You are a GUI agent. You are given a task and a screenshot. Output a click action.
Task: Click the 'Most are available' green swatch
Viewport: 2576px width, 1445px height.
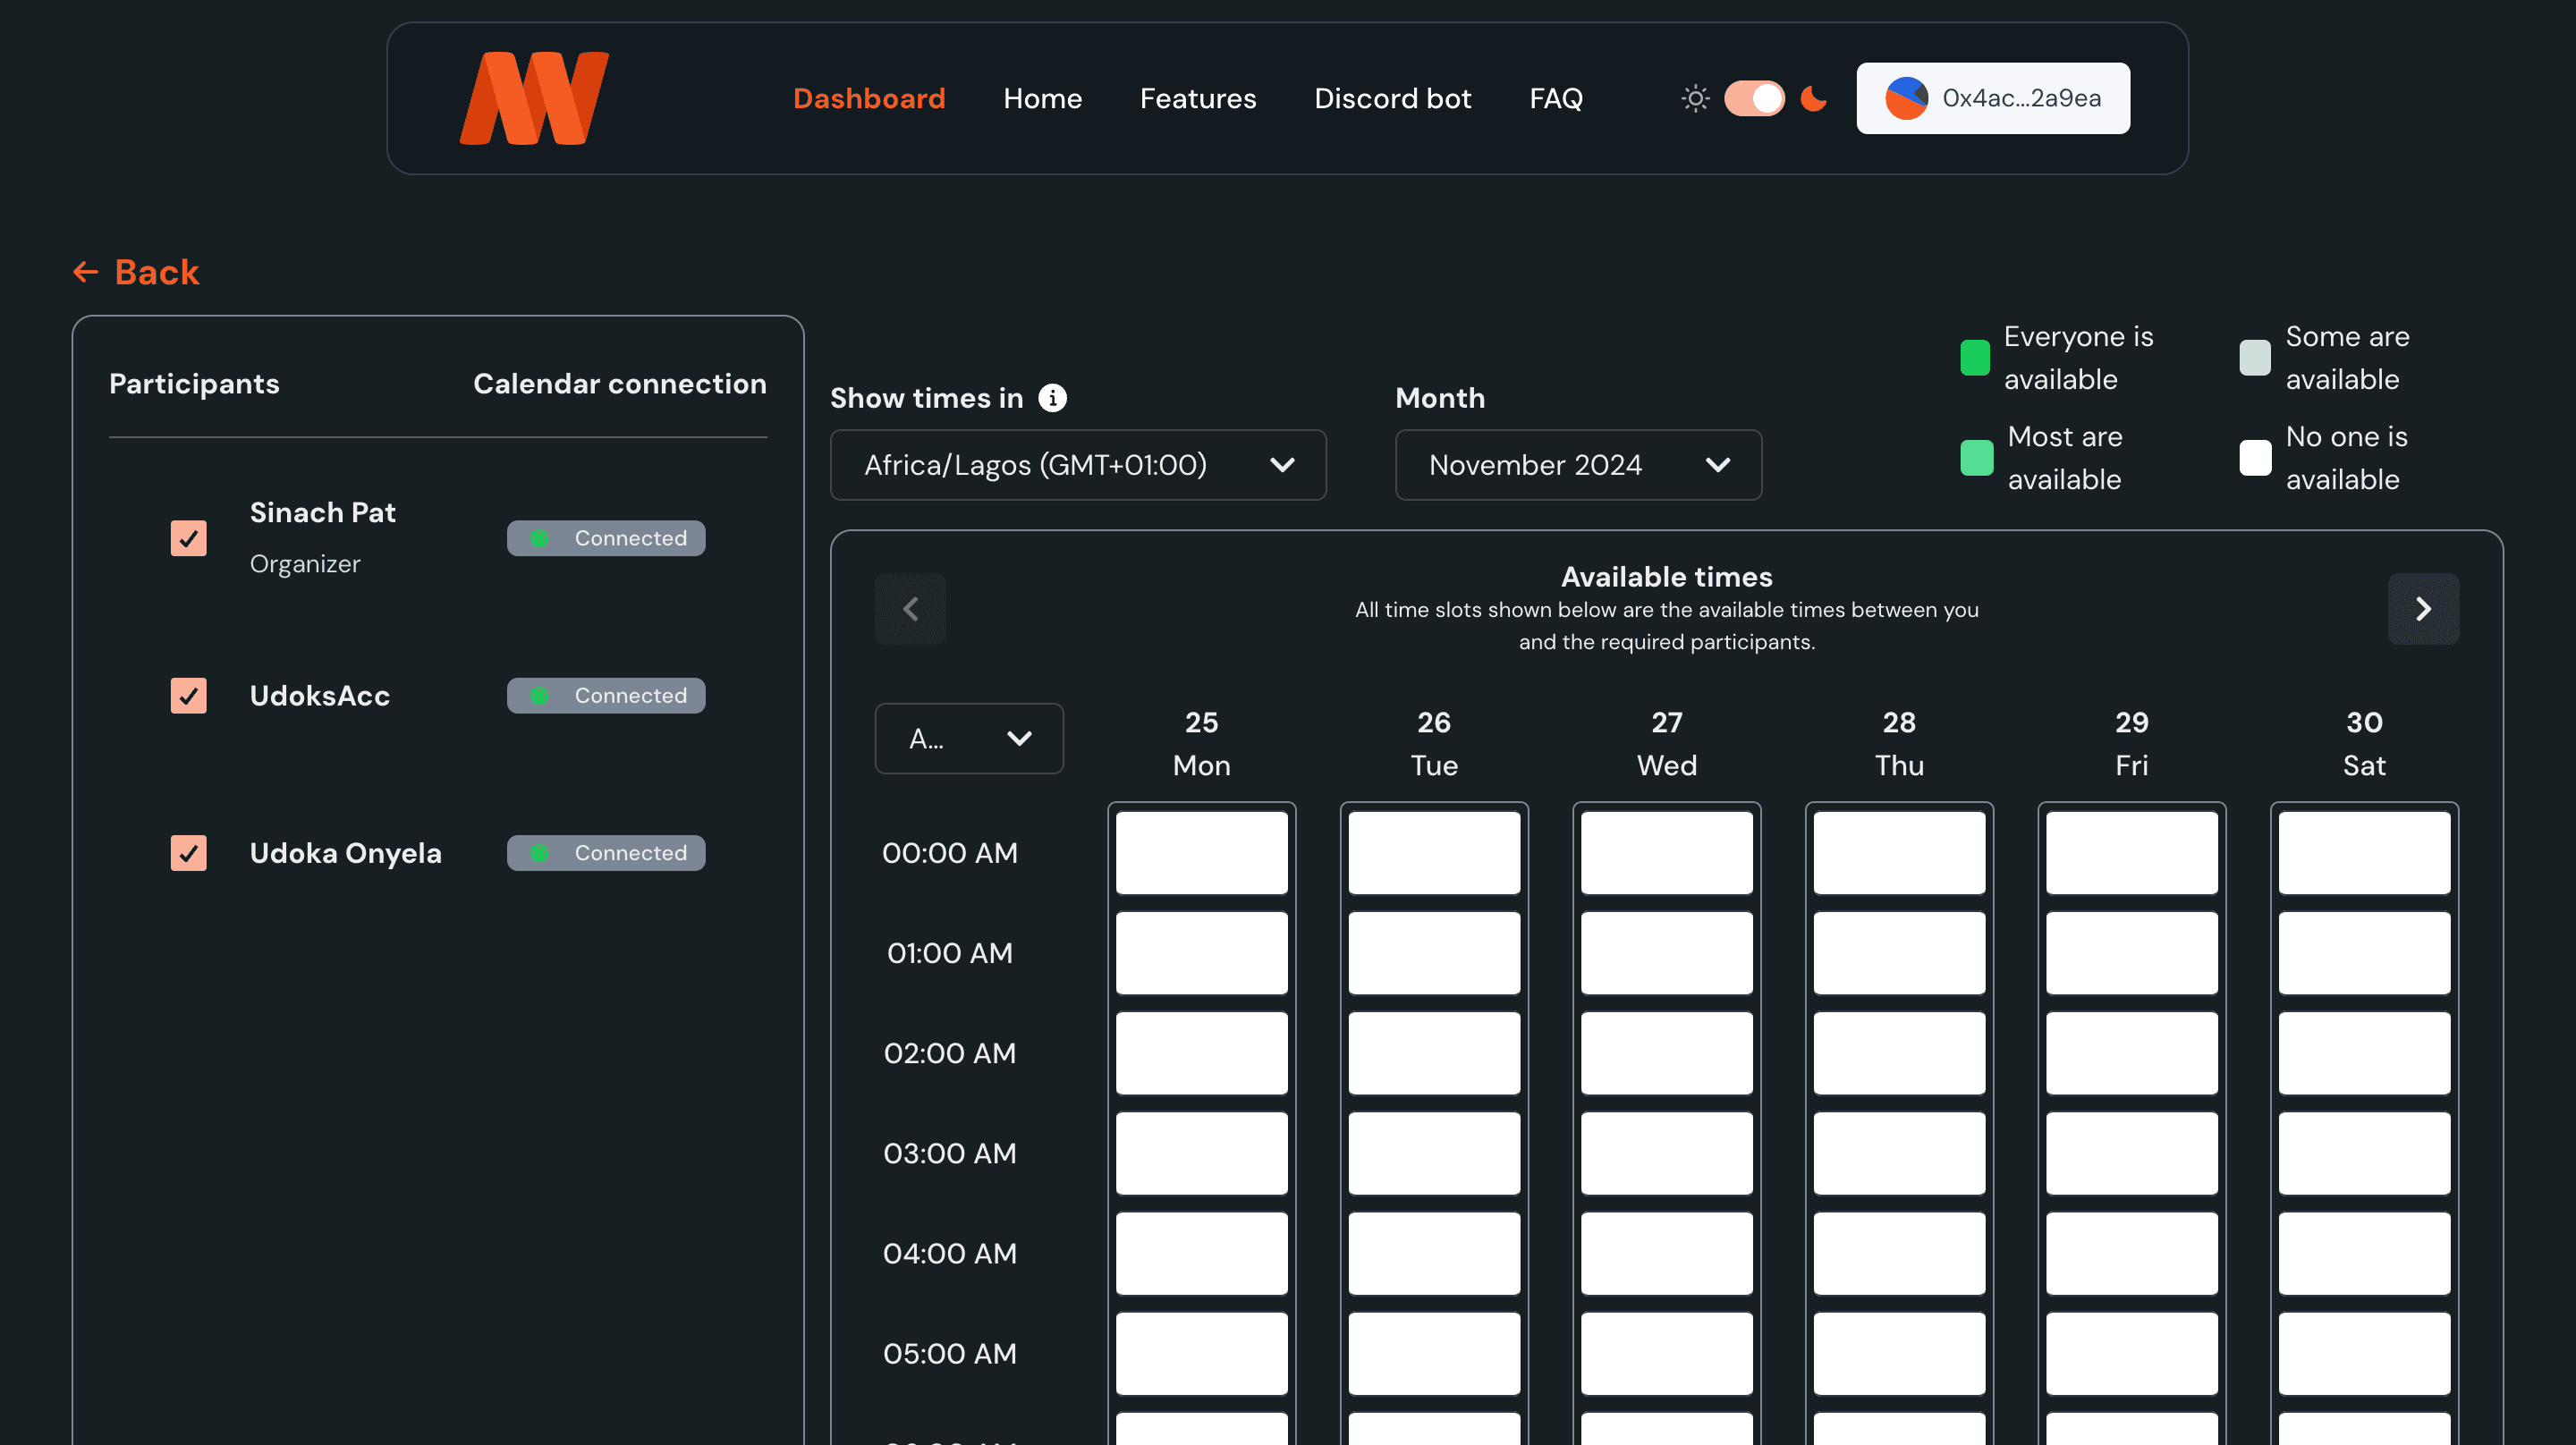click(x=1976, y=458)
